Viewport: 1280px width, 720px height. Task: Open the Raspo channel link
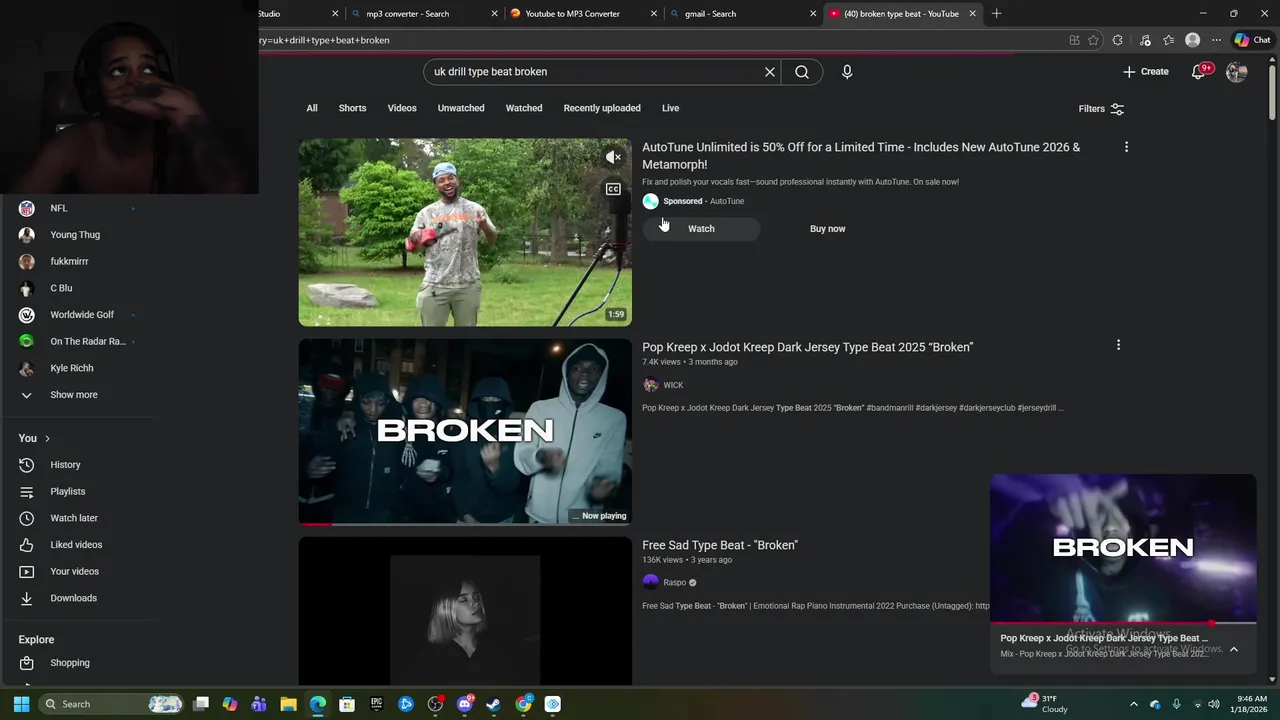click(675, 583)
